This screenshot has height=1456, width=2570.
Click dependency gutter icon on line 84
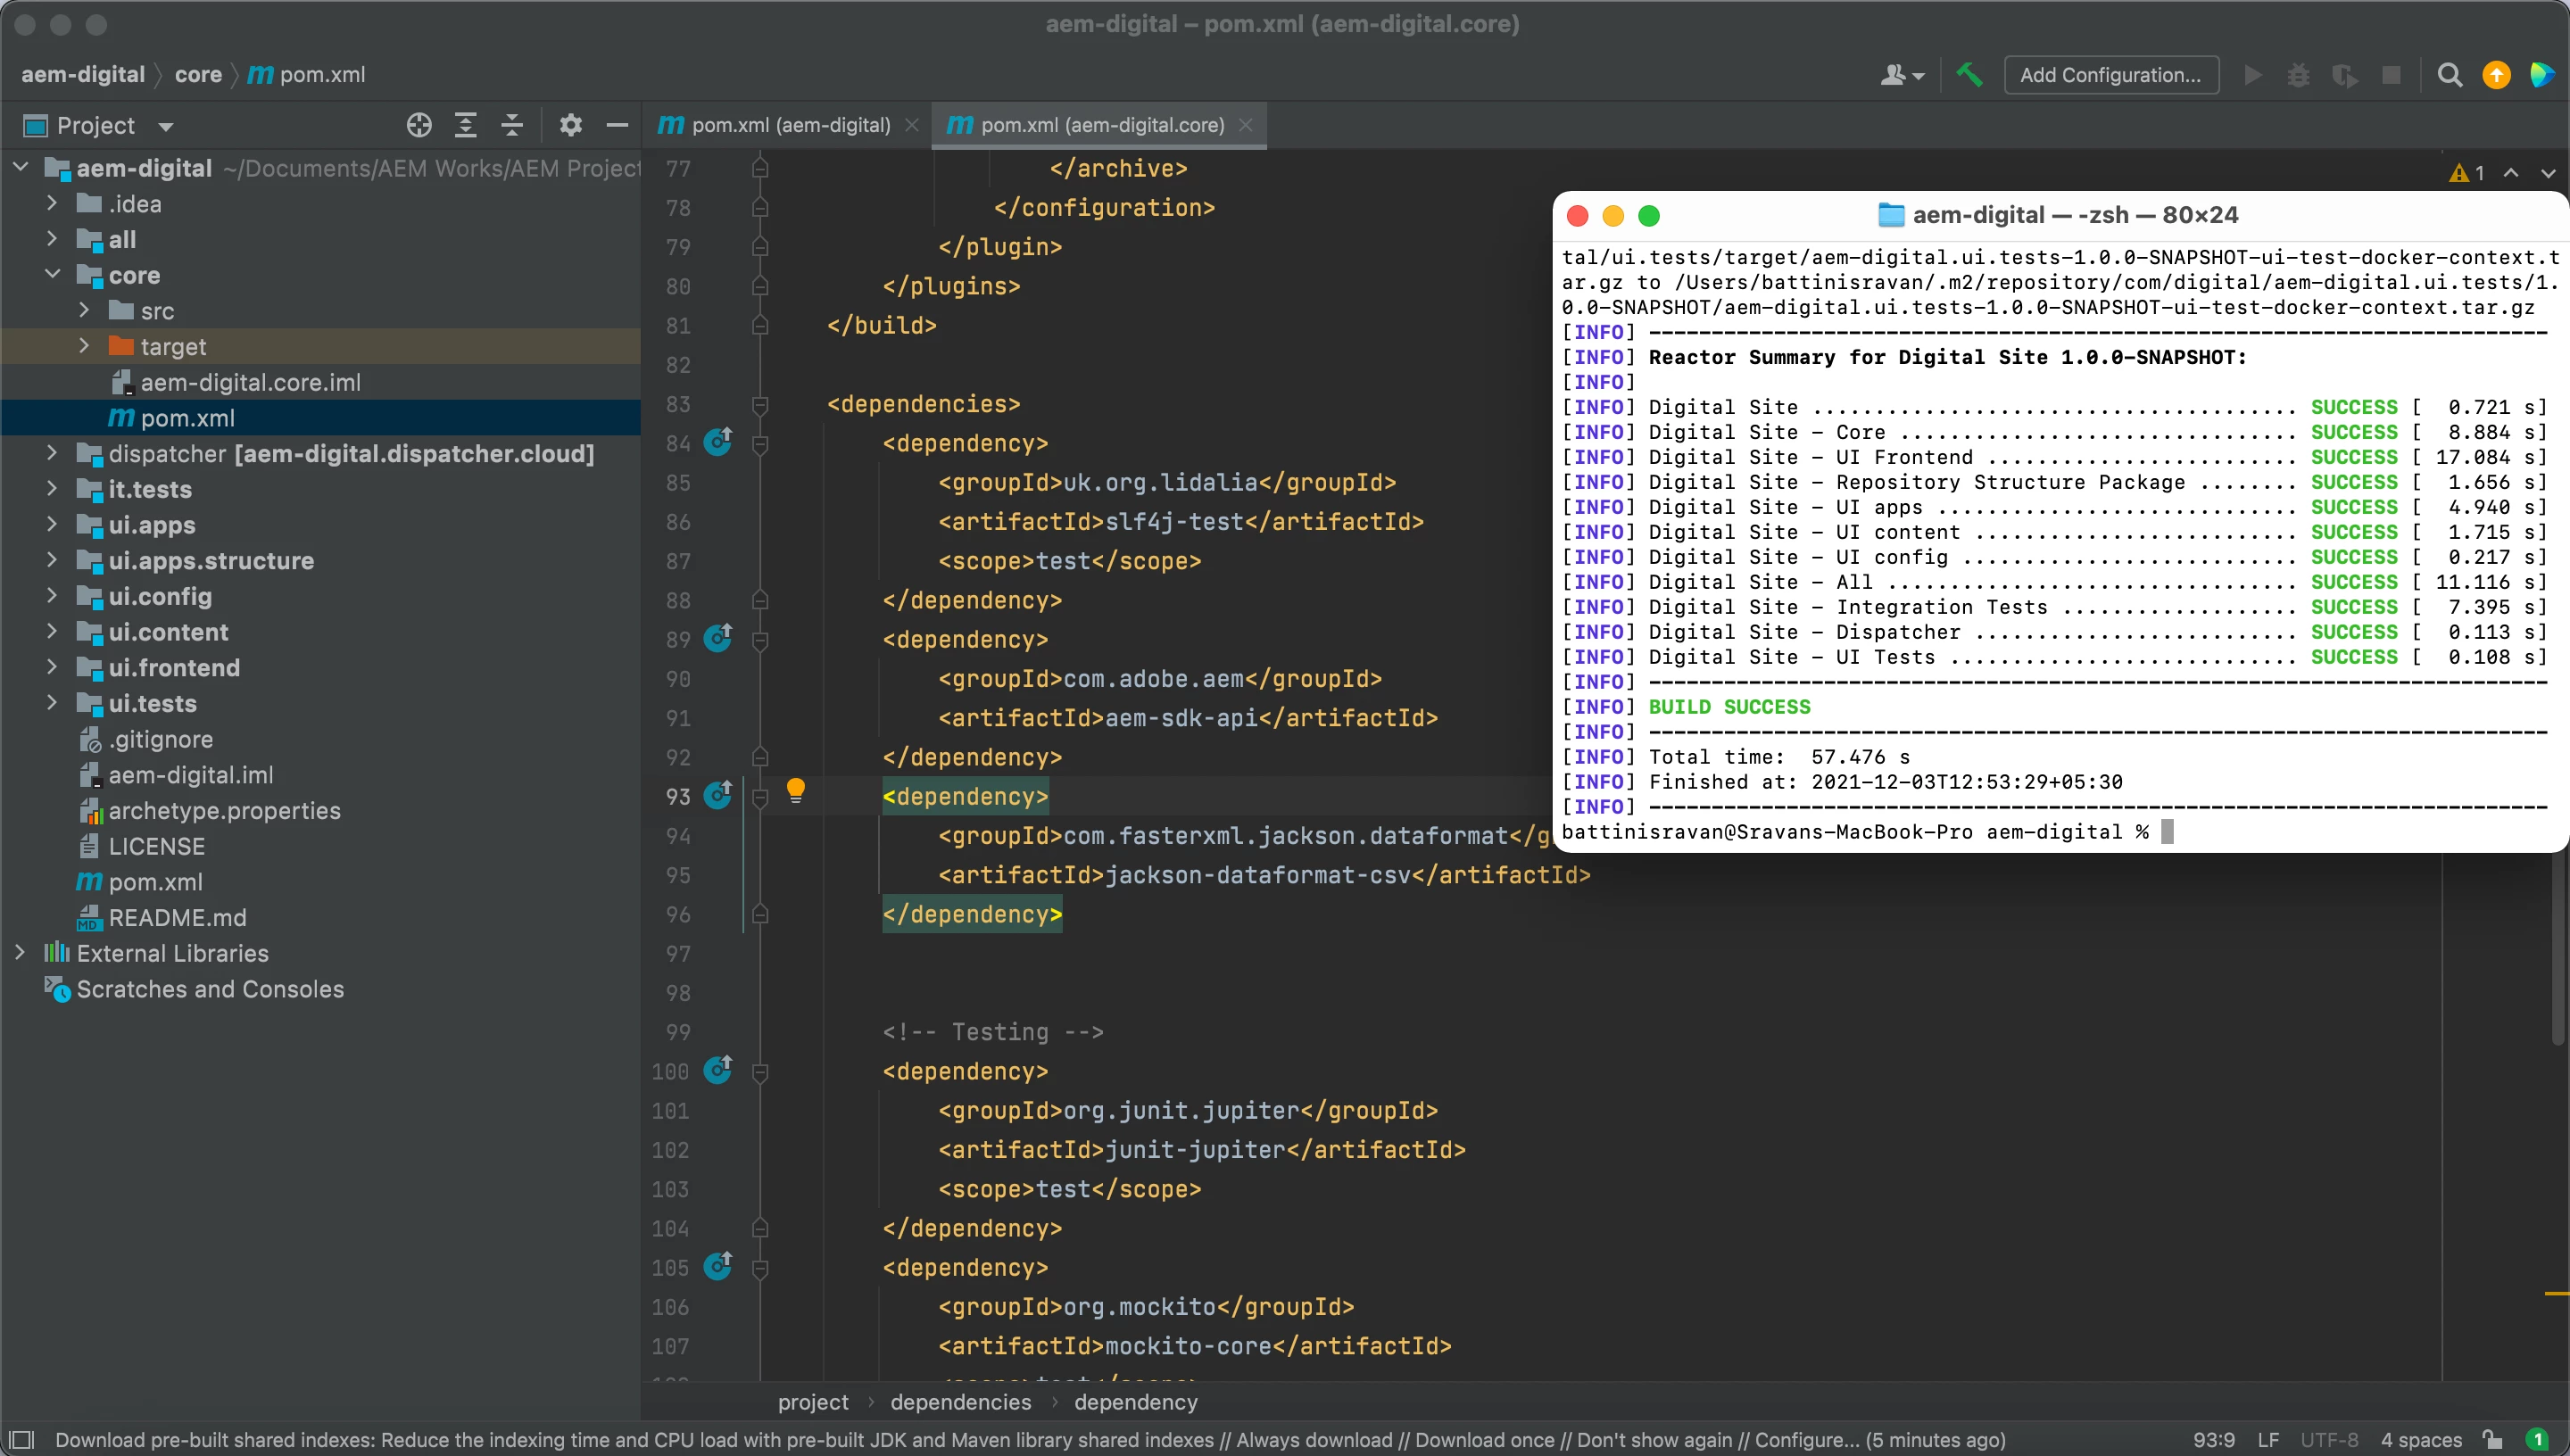tap(718, 441)
